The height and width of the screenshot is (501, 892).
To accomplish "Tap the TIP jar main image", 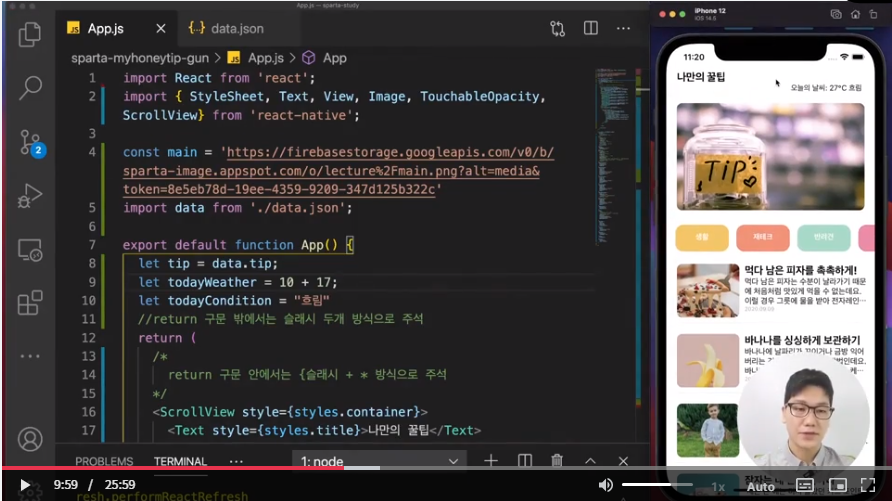I will click(x=770, y=156).
